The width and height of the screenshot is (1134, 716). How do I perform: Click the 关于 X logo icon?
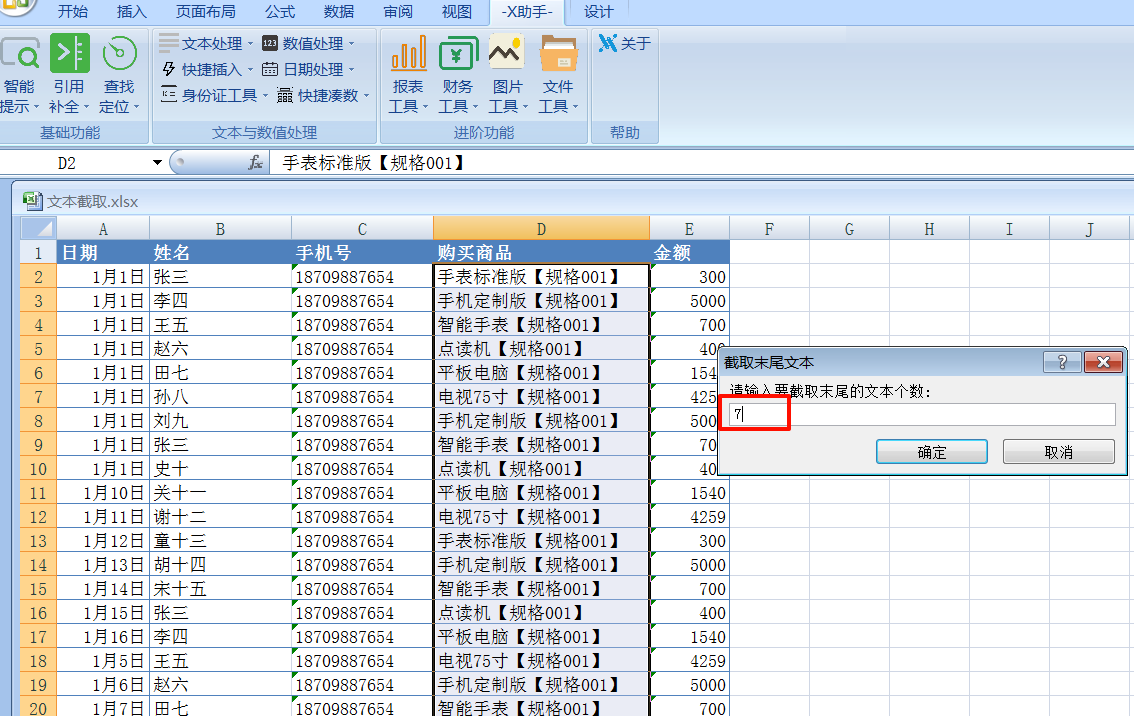(608, 43)
